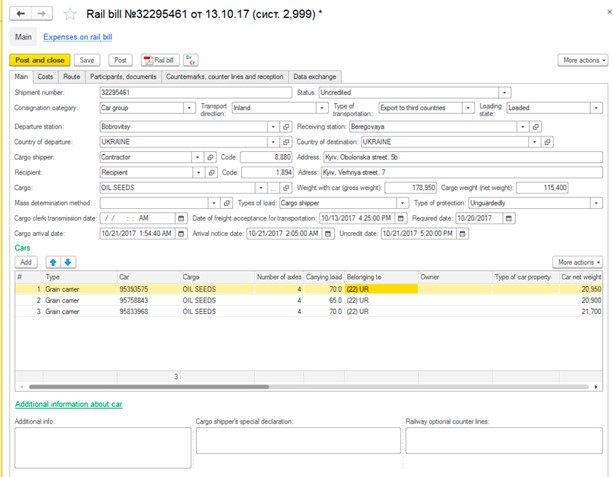Select the Main tab under toolbar
The height and width of the screenshot is (477, 613).
point(21,77)
